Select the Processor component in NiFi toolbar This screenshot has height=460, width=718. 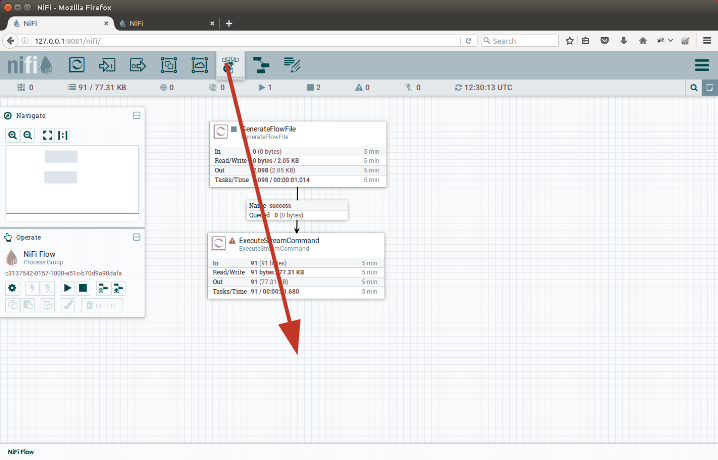(x=77, y=65)
